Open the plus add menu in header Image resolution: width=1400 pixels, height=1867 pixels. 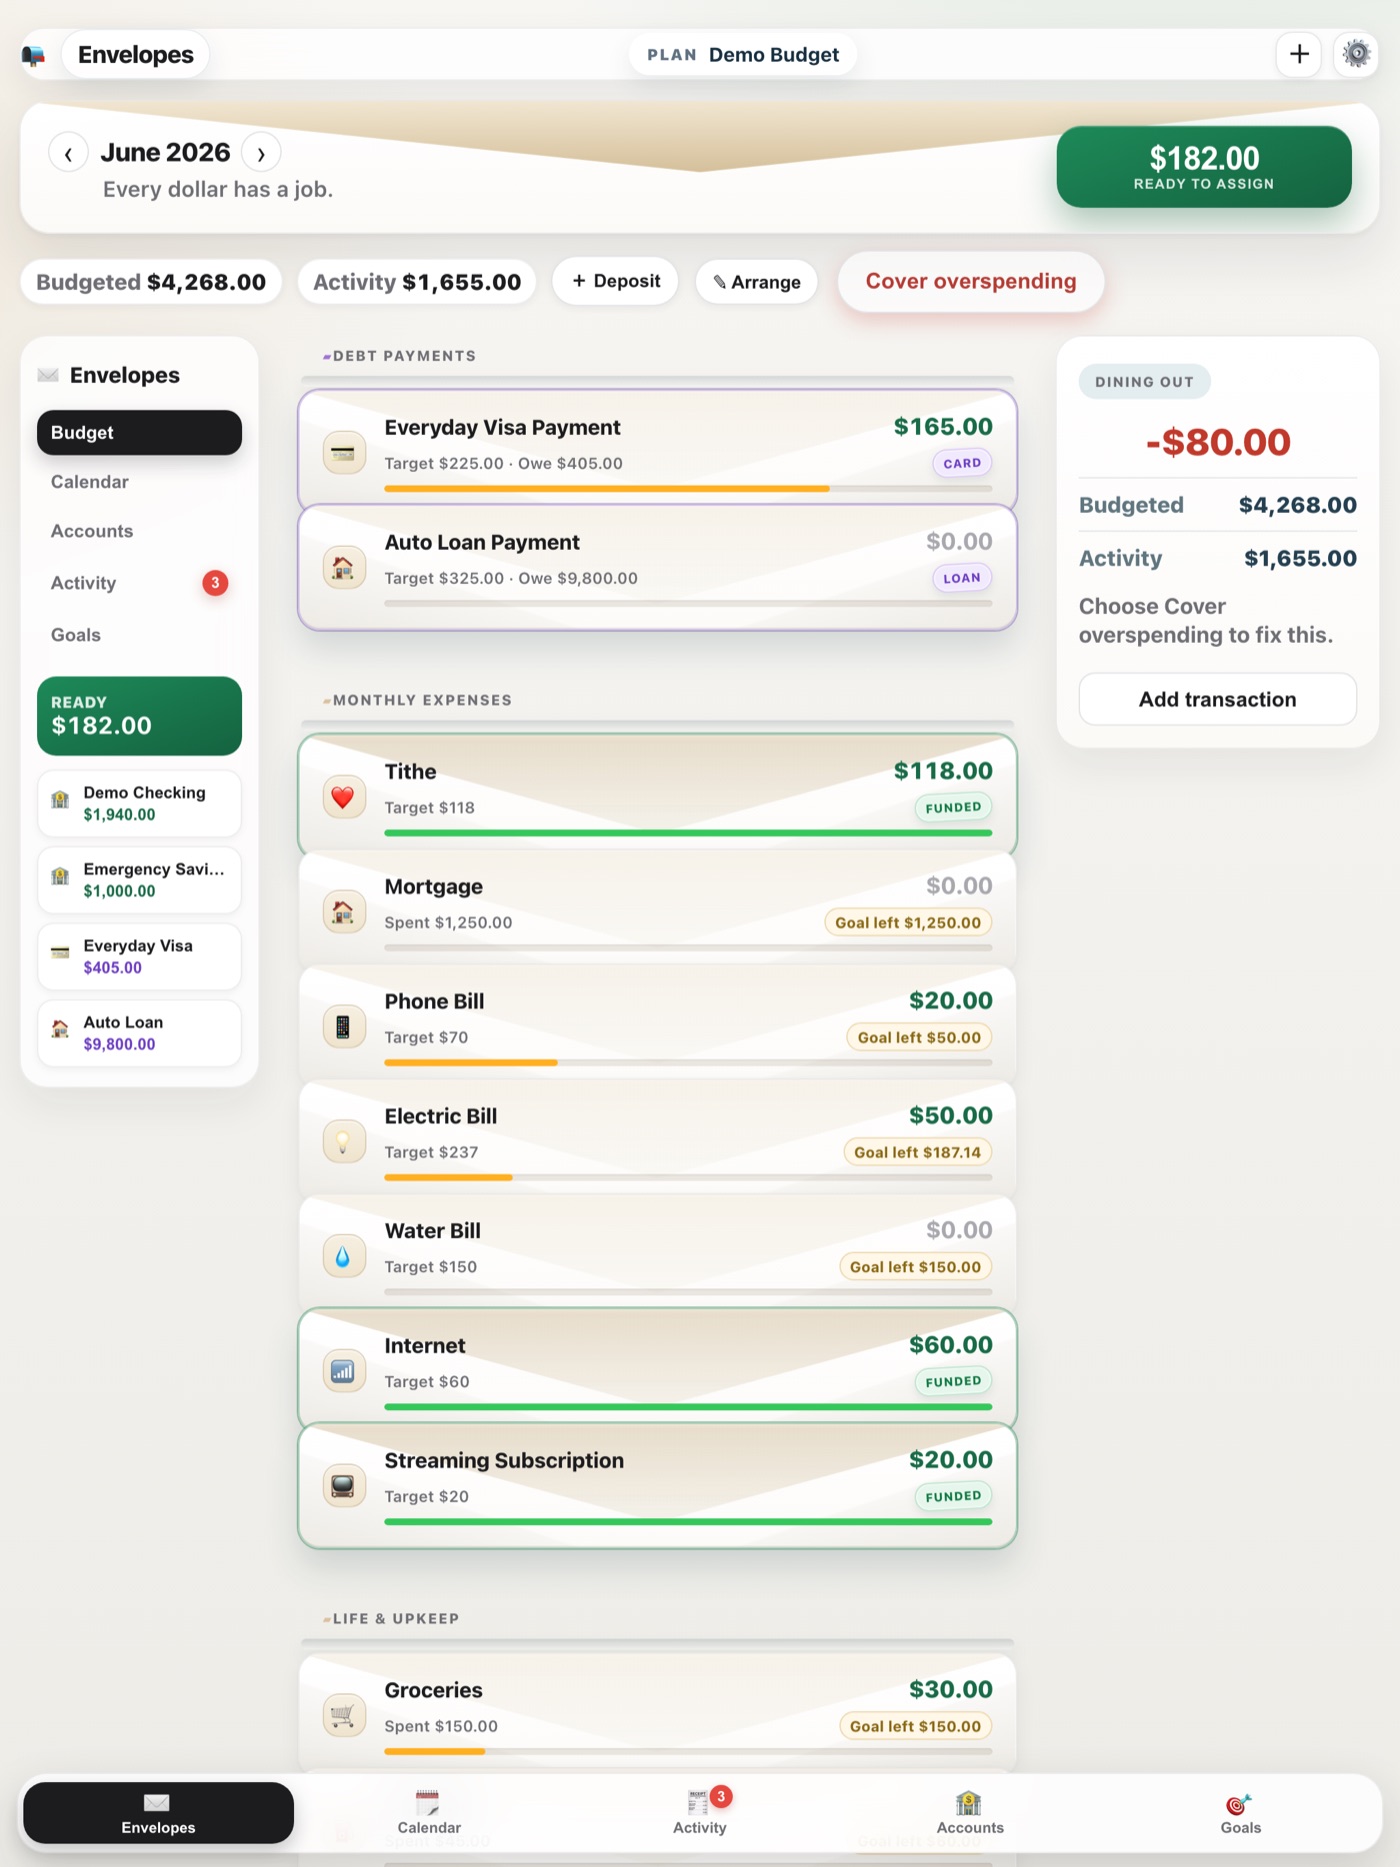1299,54
